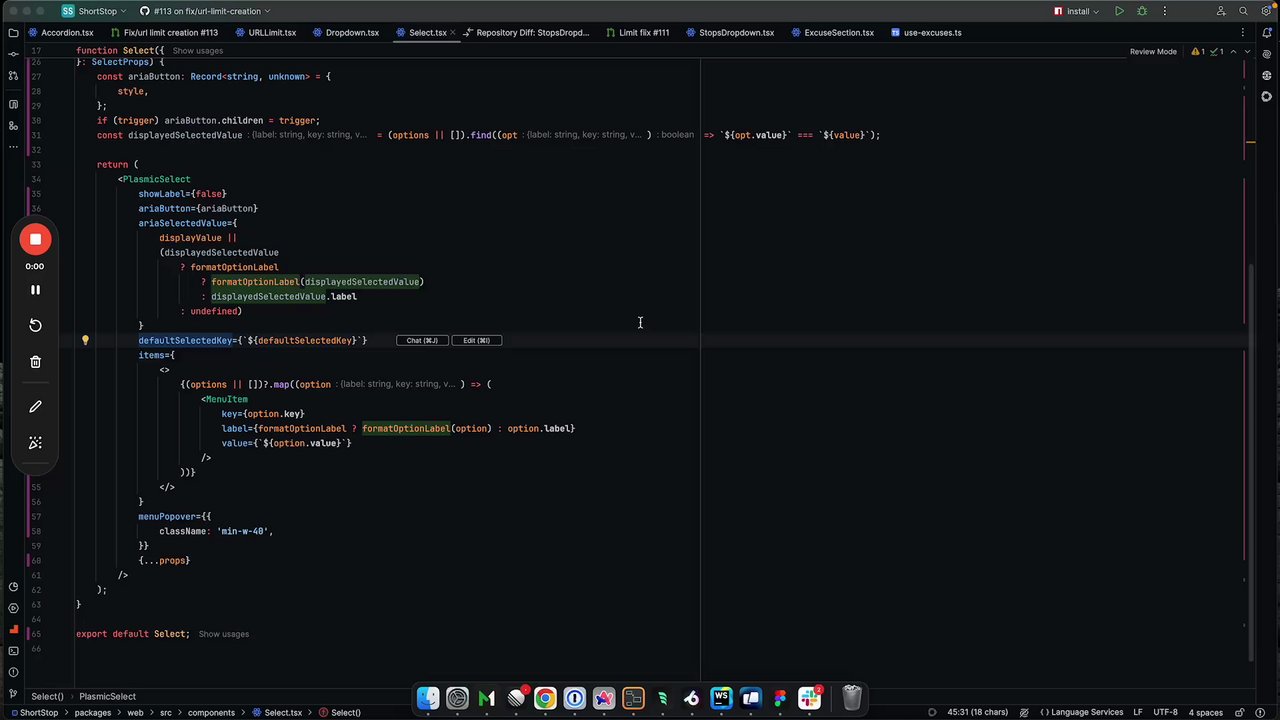The width and height of the screenshot is (1280, 720).
Task: Open IDE settings gear icon
Action: tap(1267, 11)
